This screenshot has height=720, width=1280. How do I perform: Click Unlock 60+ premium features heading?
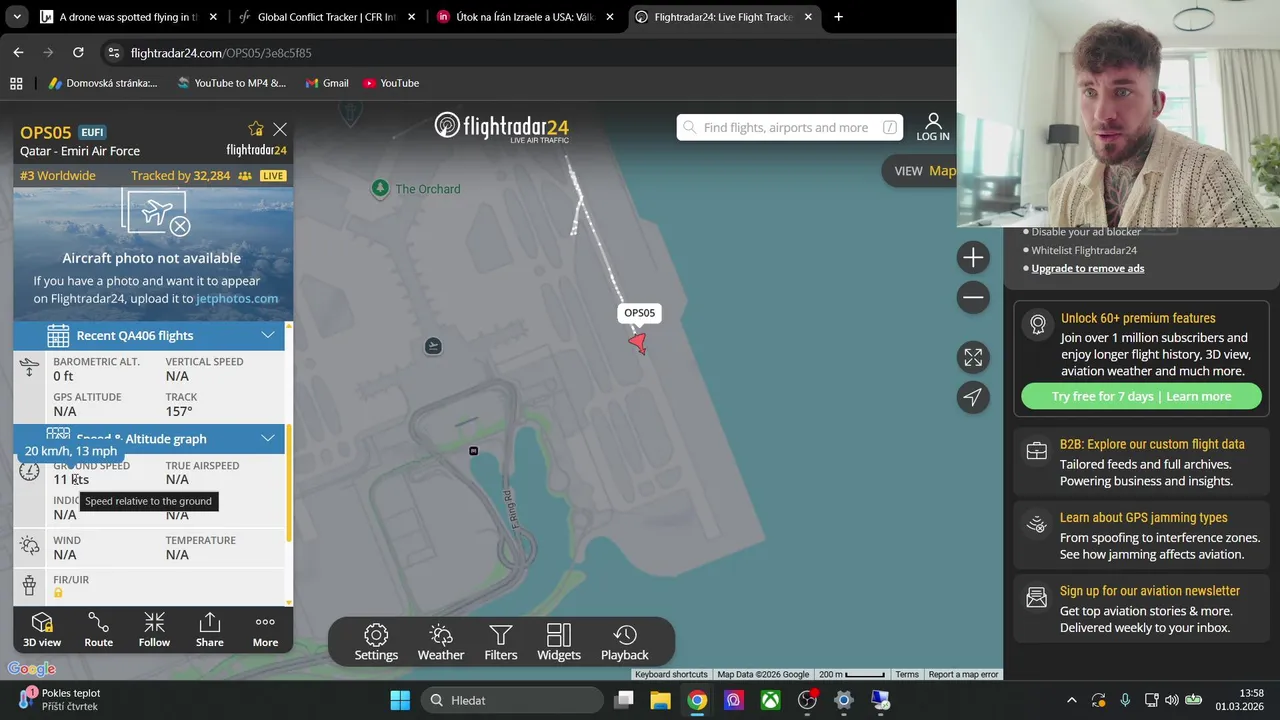[1138, 318]
